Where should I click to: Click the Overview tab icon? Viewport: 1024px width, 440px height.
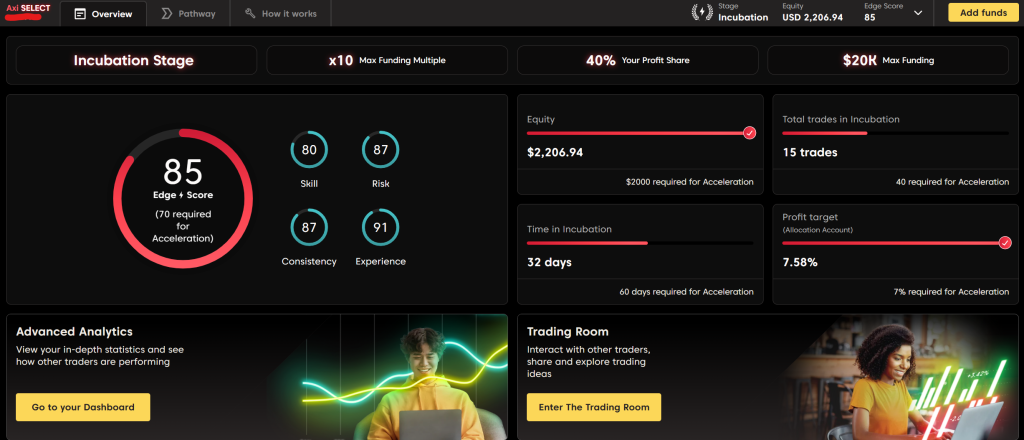(80, 14)
